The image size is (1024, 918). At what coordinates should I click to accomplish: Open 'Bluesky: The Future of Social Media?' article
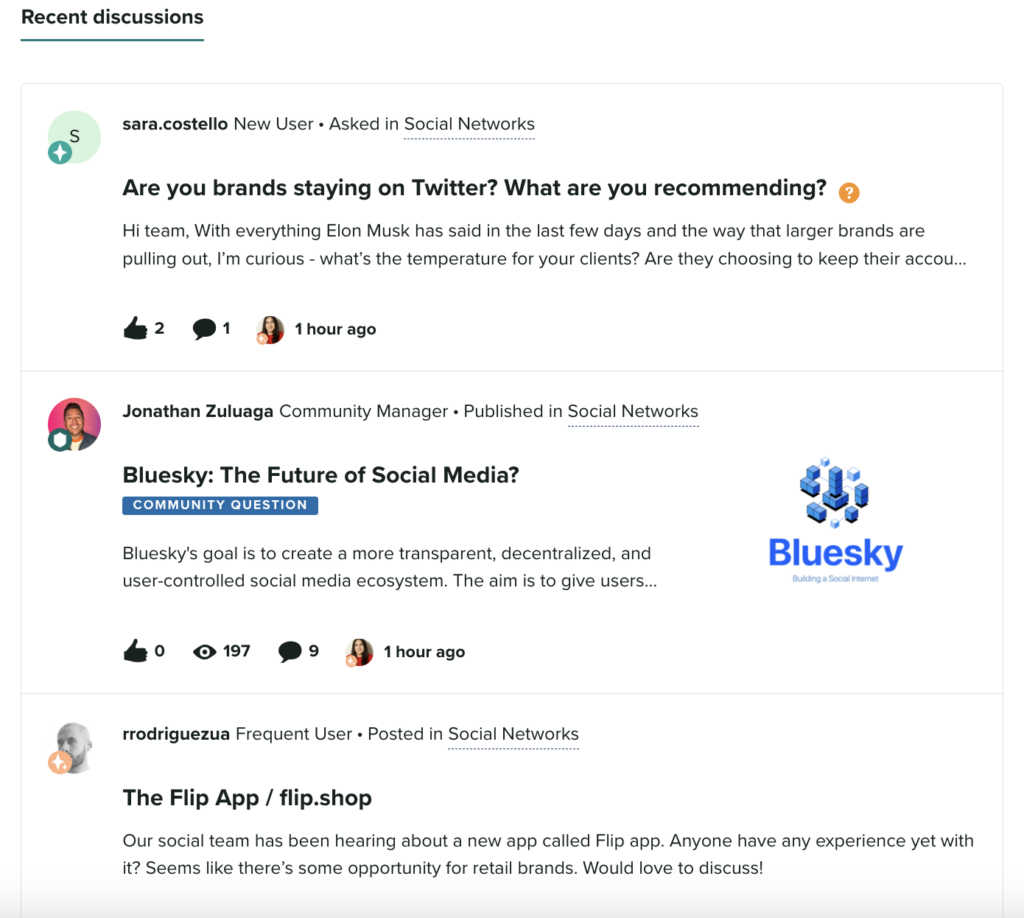pyautogui.click(x=321, y=475)
